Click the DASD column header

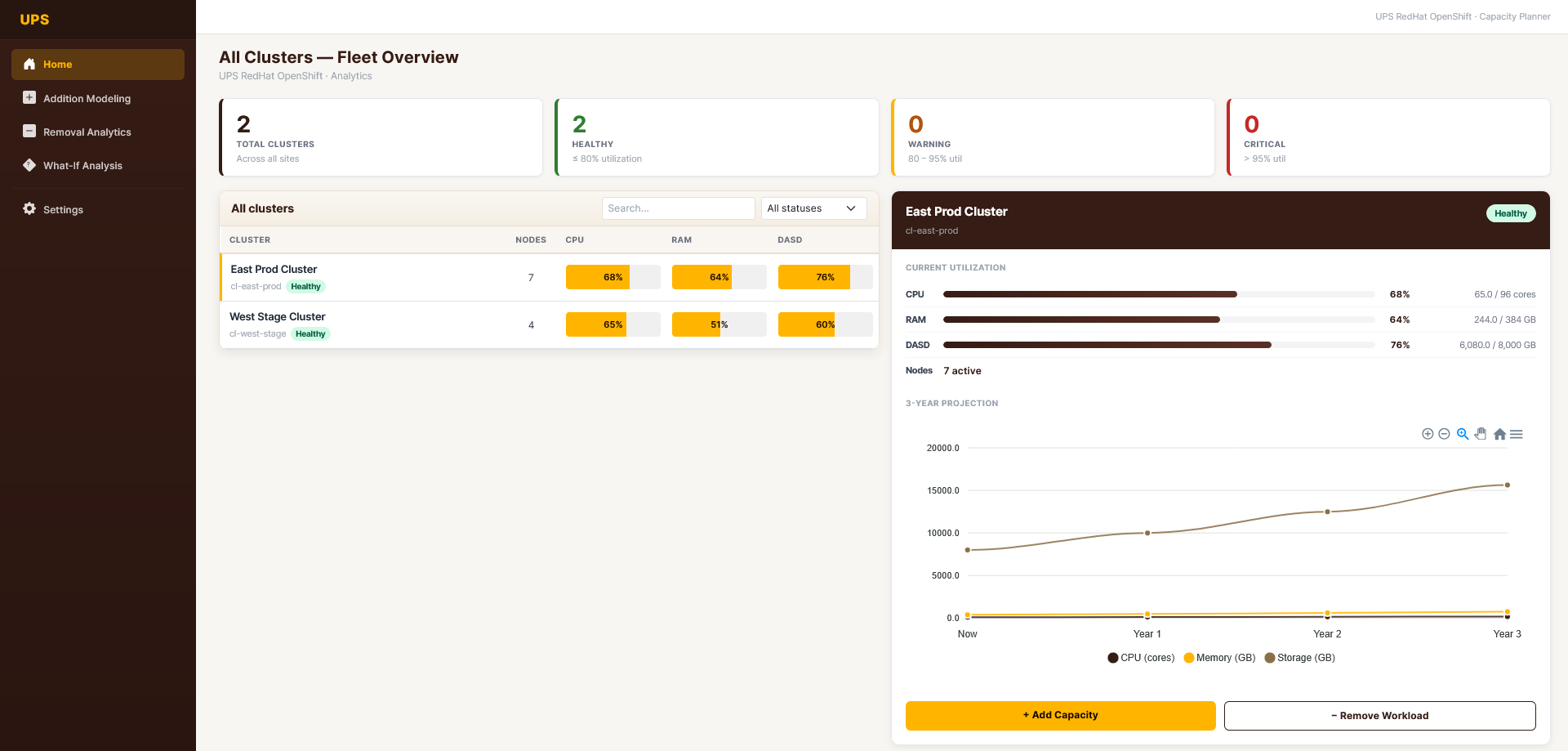[789, 240]
